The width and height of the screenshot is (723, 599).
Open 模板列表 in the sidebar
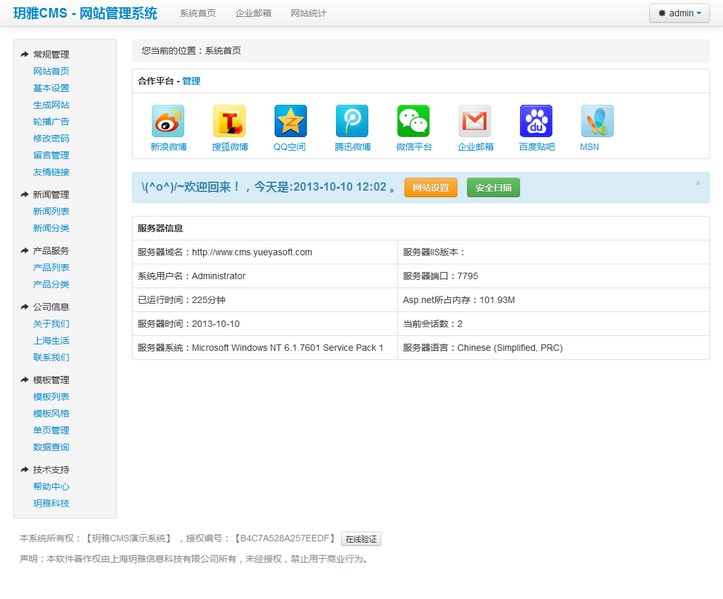(x=51, y=397)
